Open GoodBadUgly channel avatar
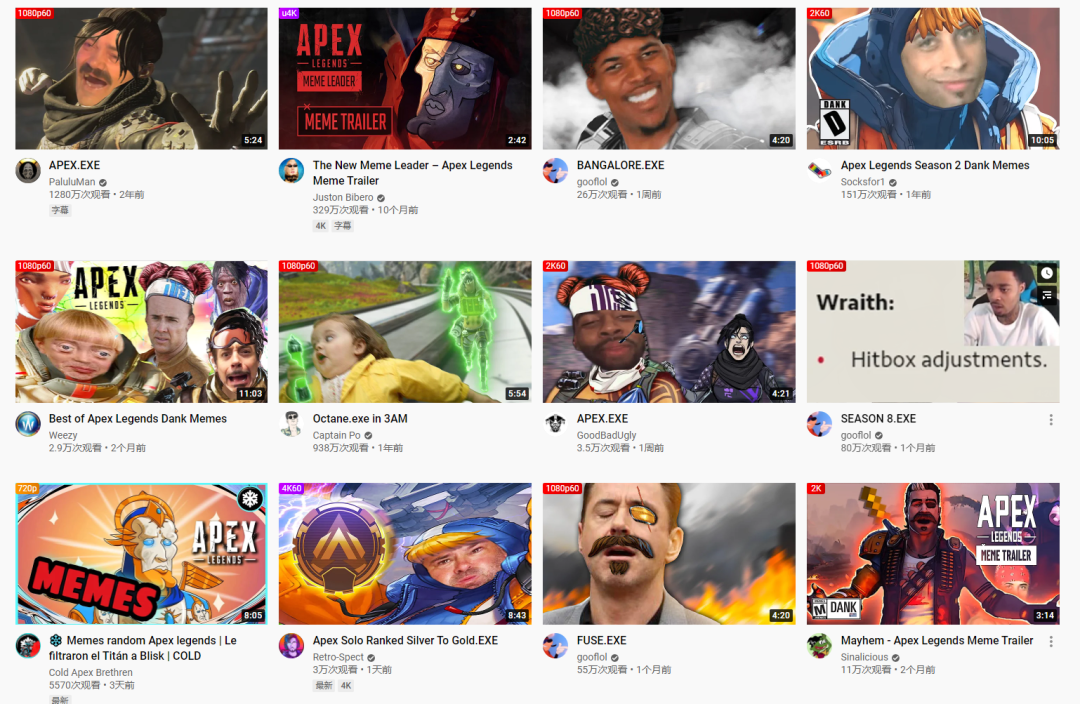The height and width of the screenshot is (704, 1080). 555,424
